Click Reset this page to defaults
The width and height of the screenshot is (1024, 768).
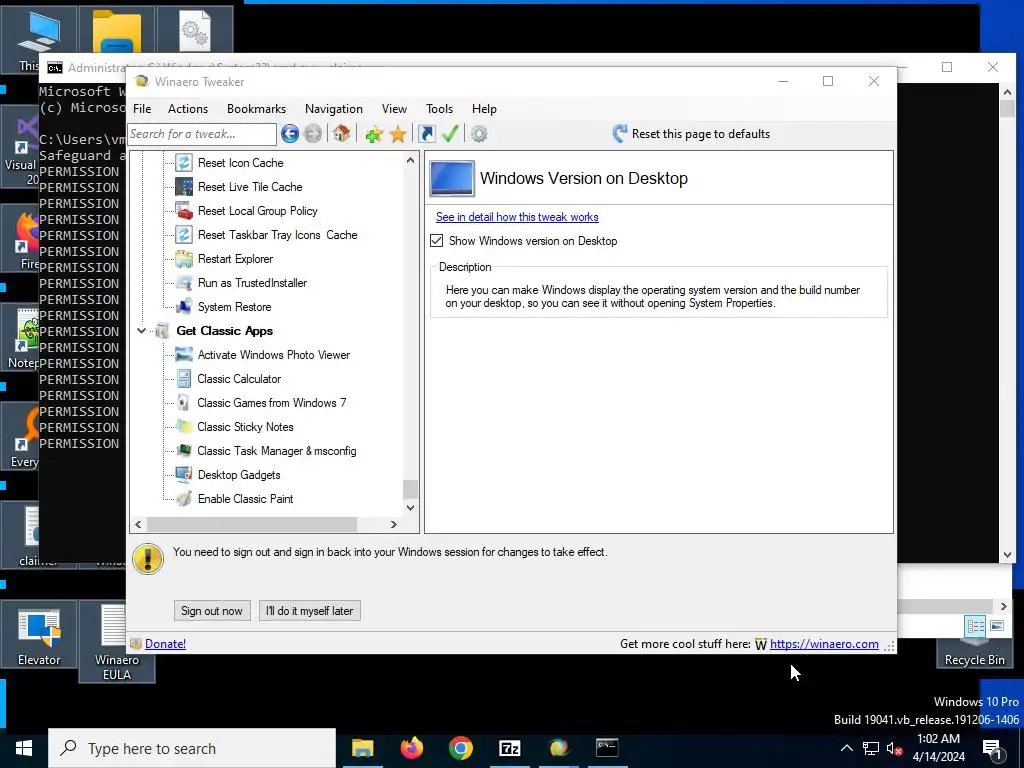point(691,134)
